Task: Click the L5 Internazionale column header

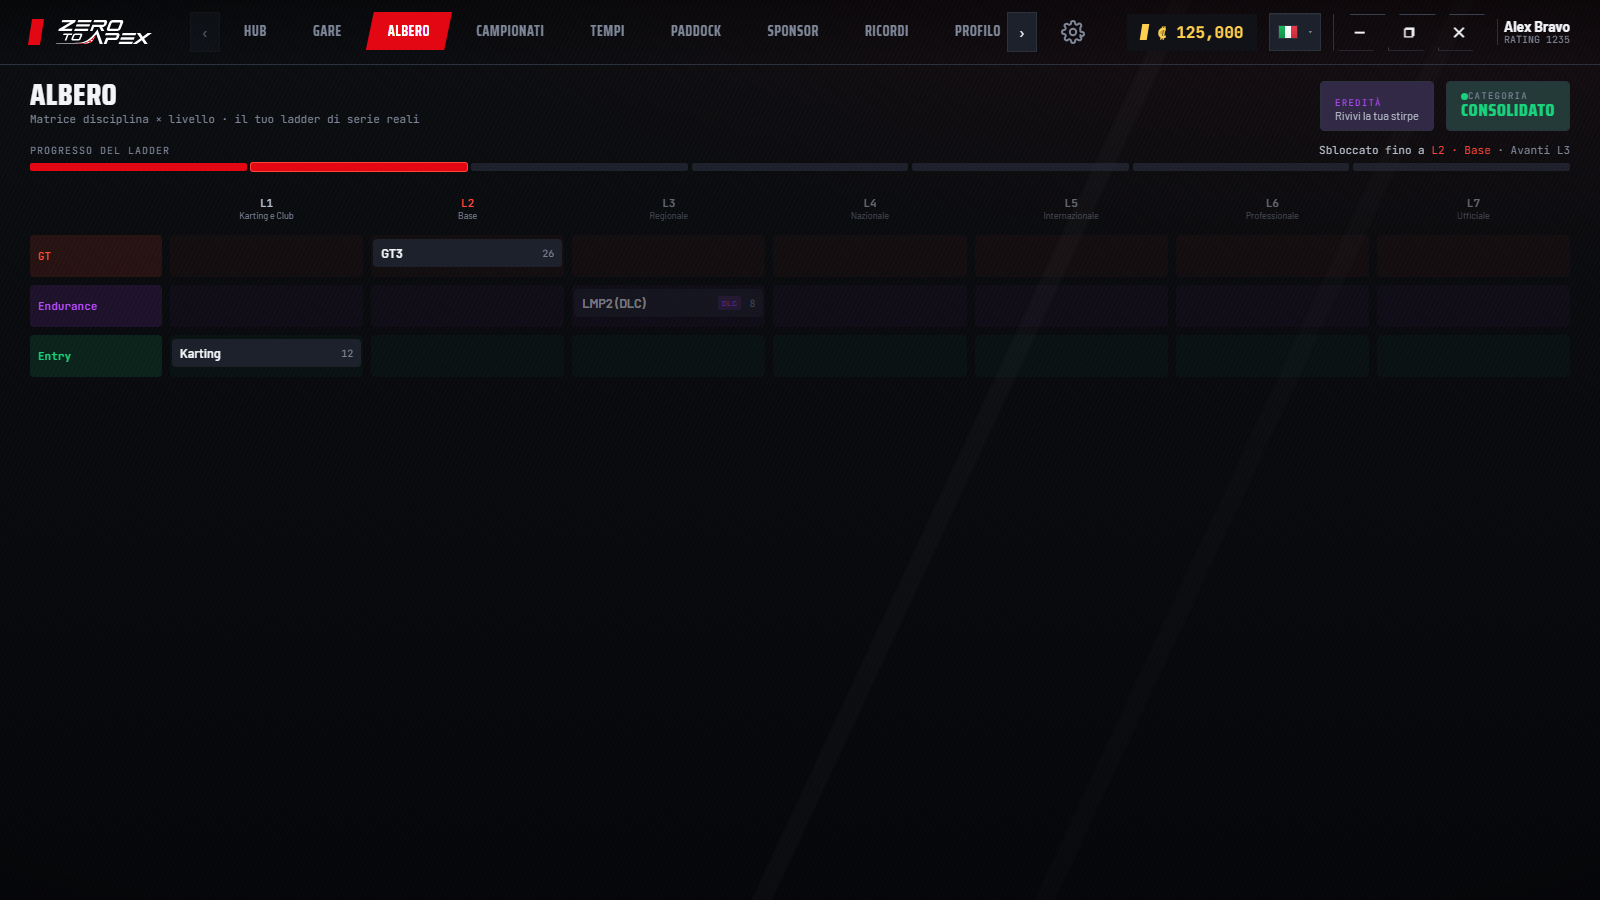Action: (x=1071, y=209)
